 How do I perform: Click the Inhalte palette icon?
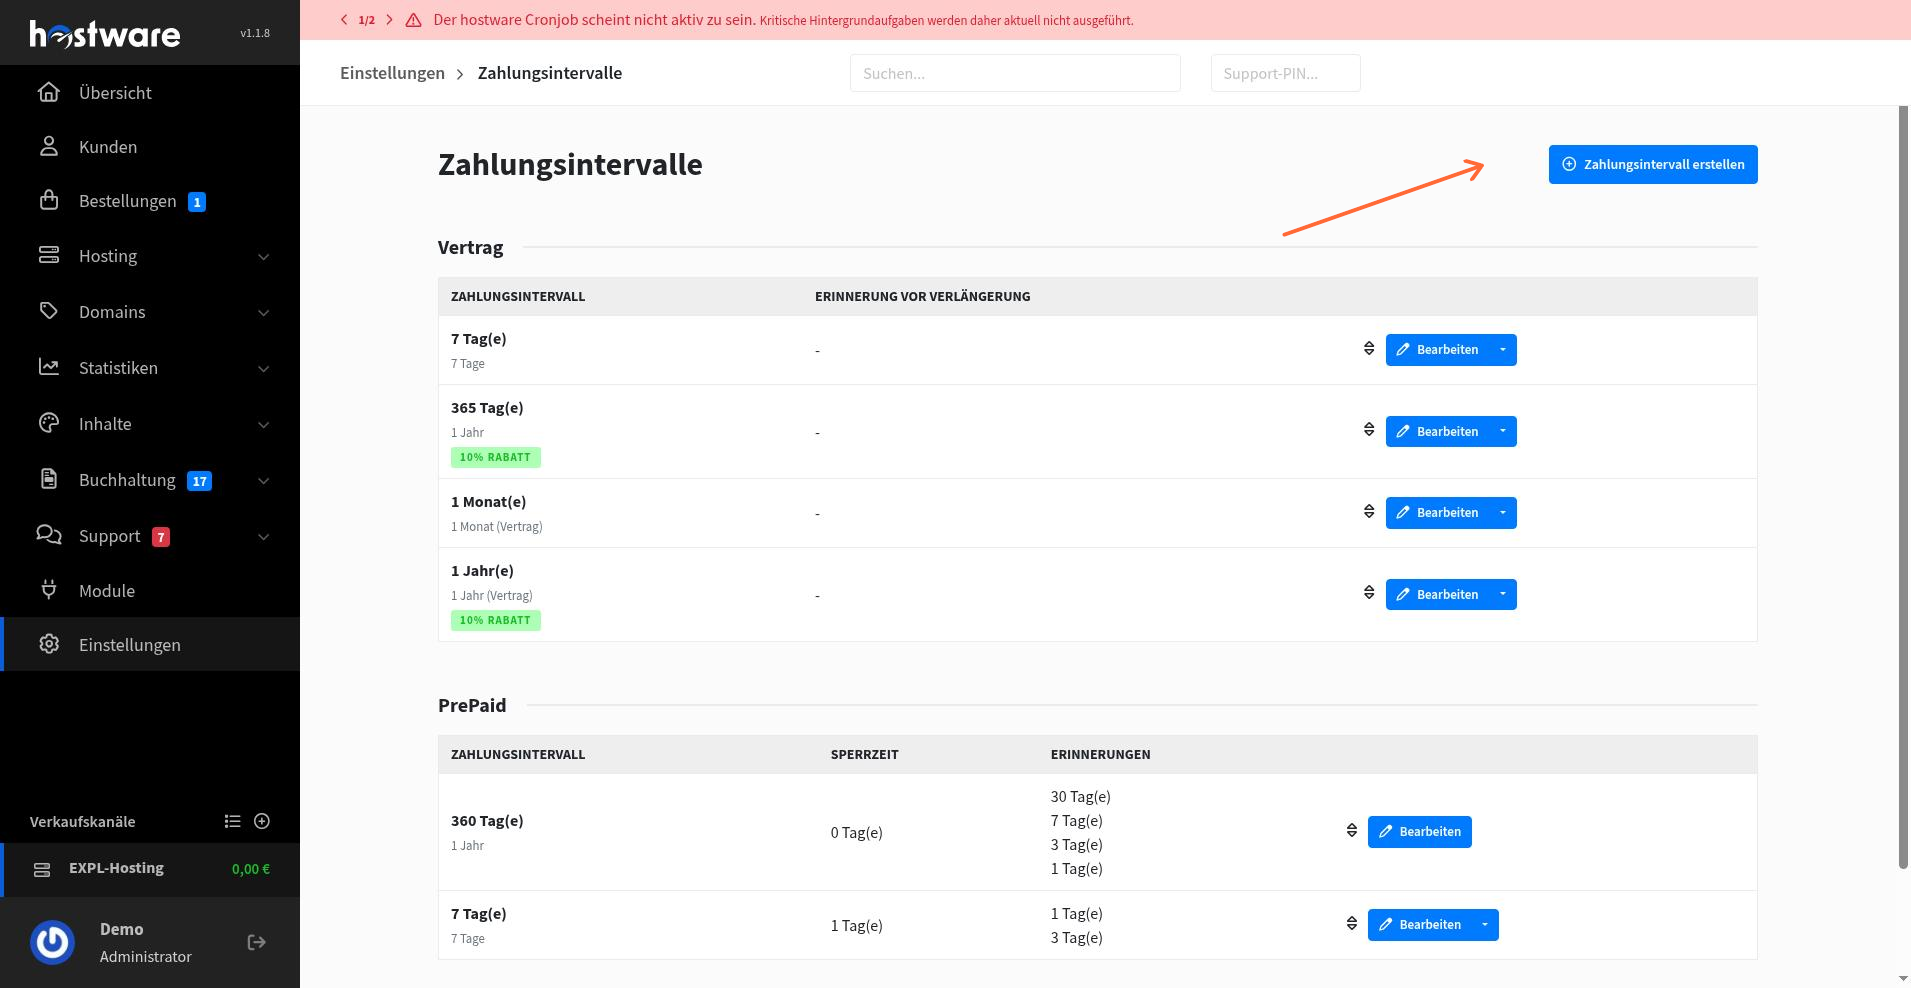(48, 423)
